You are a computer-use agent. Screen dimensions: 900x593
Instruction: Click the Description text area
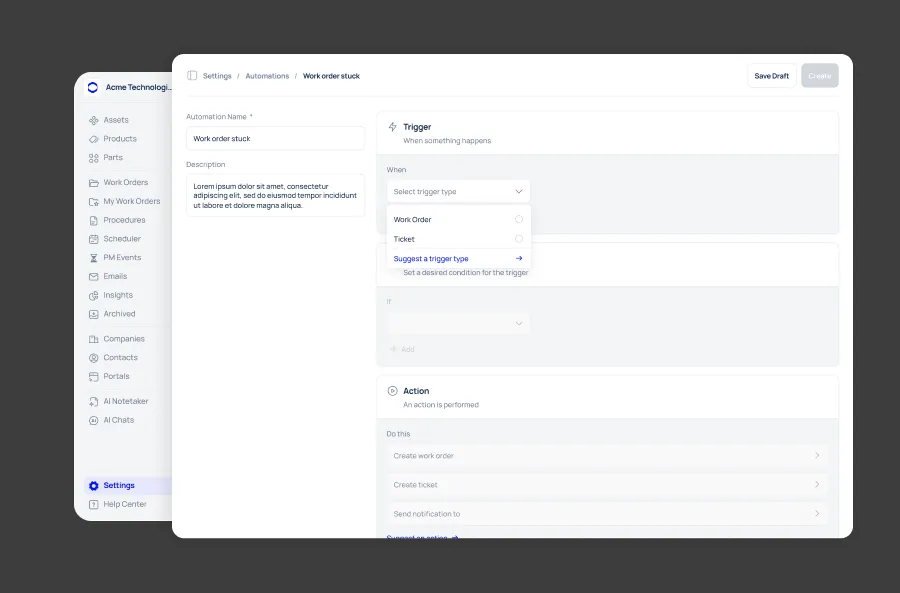[275, 195]
